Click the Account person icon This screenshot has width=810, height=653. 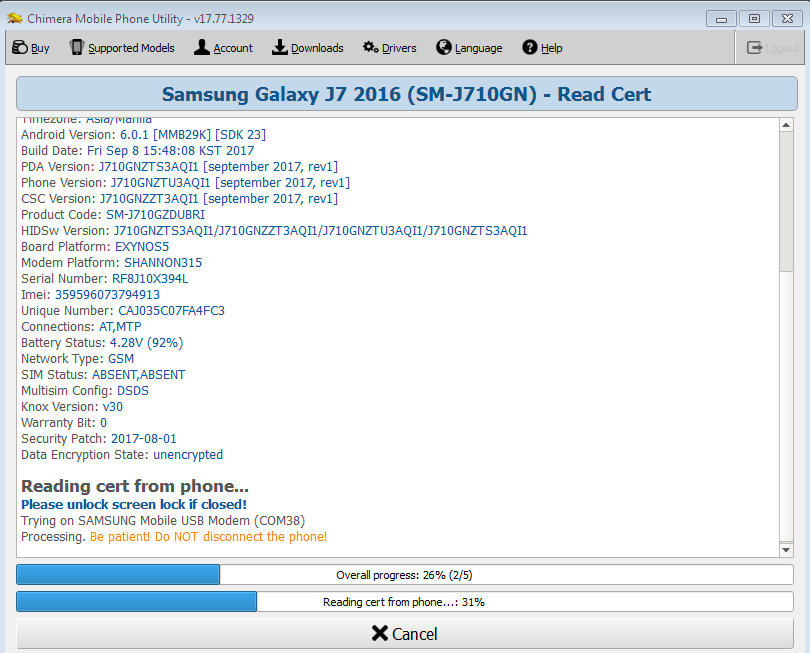click(x=201, y=48)
